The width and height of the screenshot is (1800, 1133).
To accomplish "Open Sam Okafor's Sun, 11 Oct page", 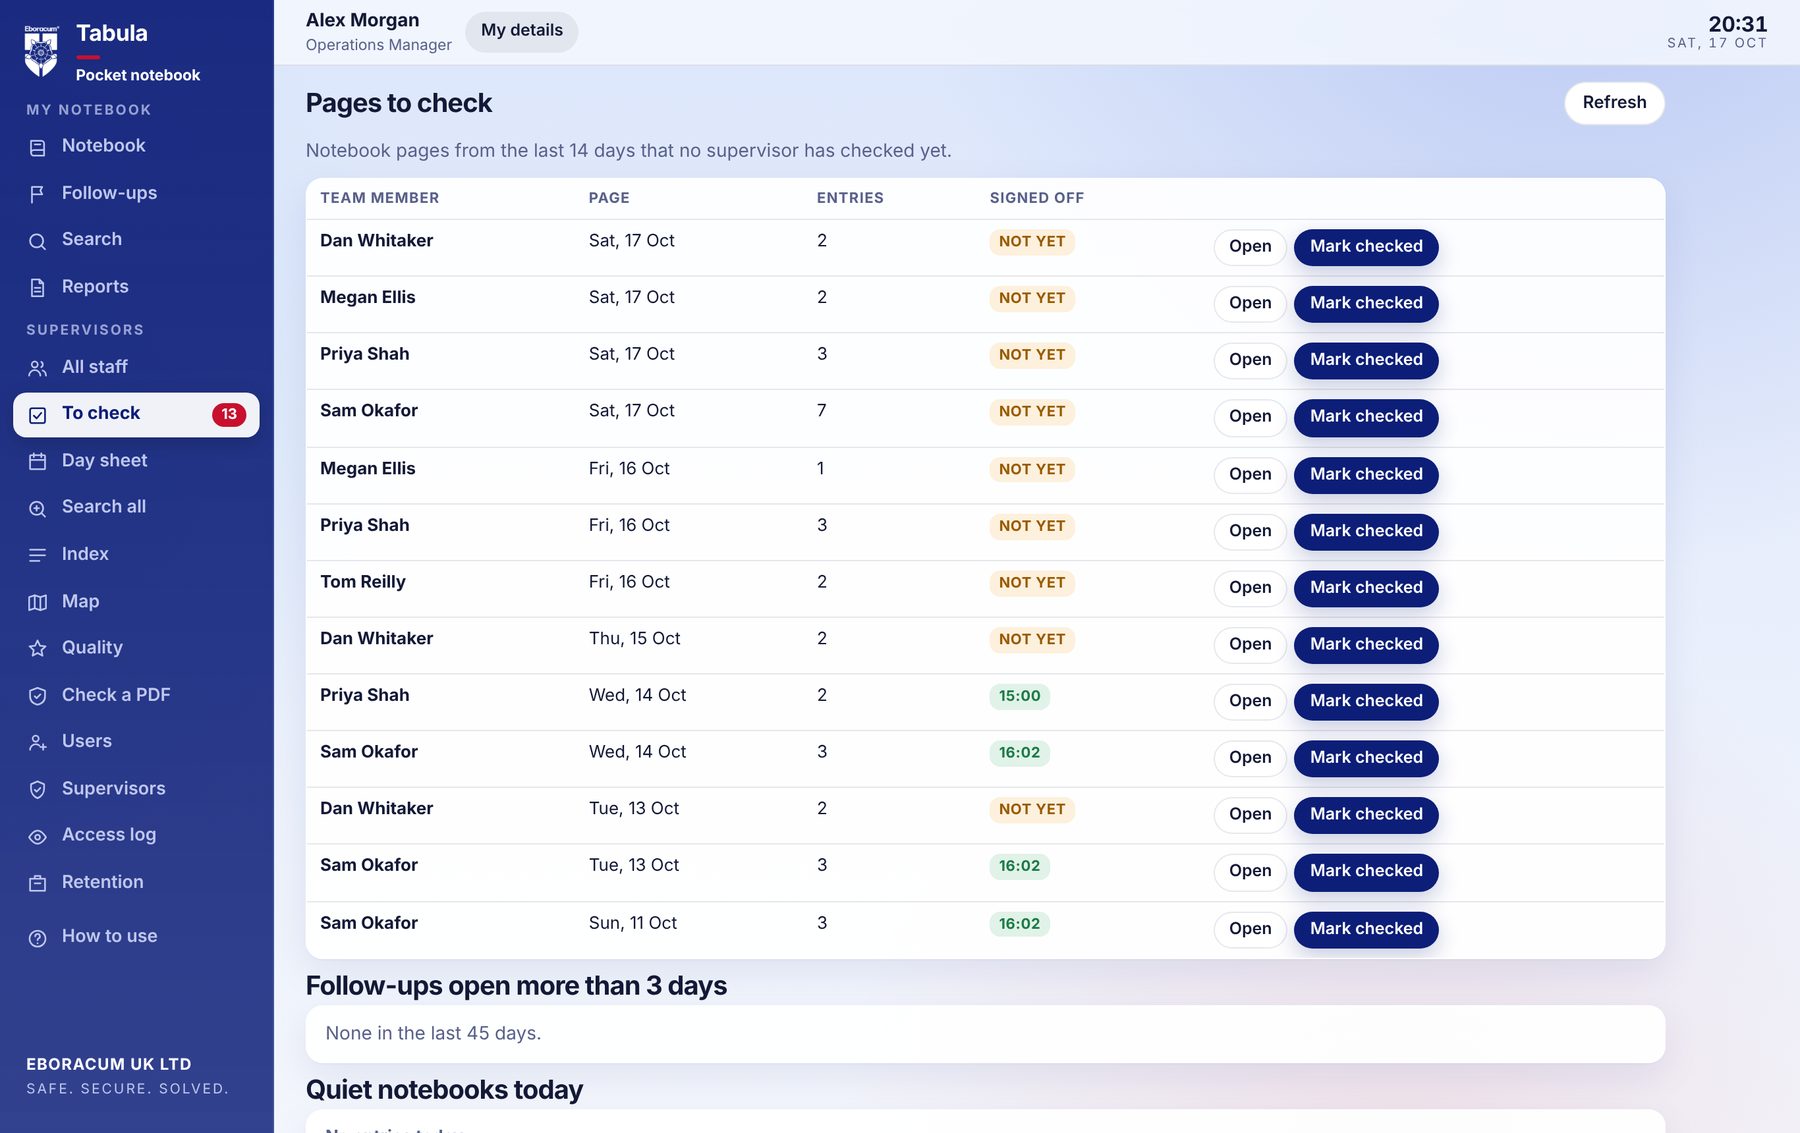I will tap(1250, 929).
